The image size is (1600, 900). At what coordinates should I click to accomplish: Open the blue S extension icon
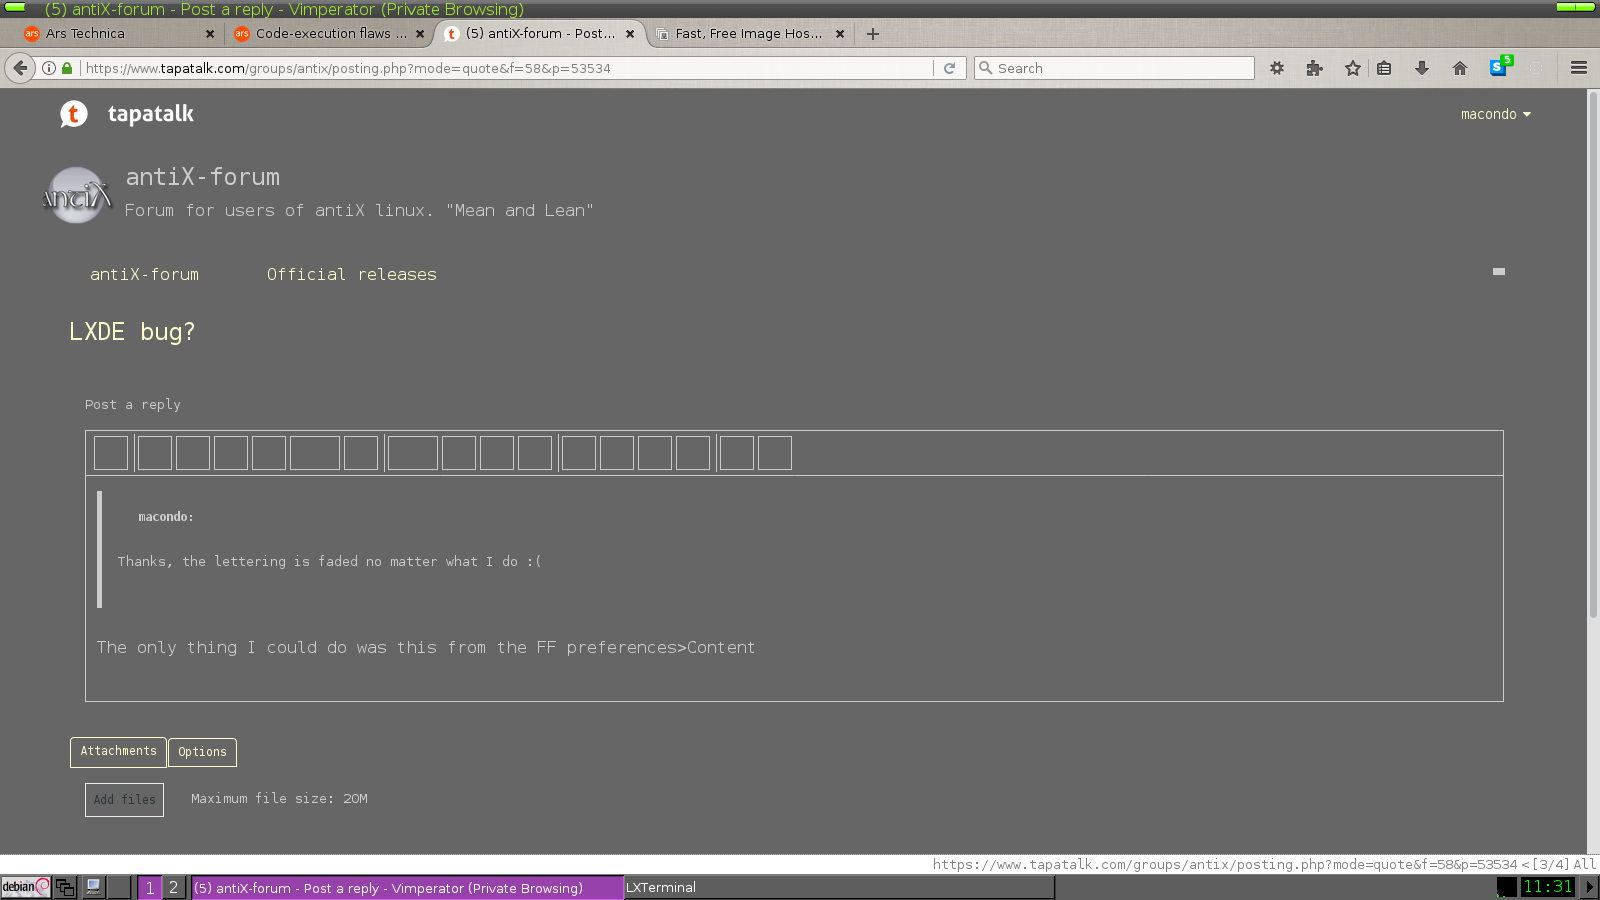point(1500,67)
